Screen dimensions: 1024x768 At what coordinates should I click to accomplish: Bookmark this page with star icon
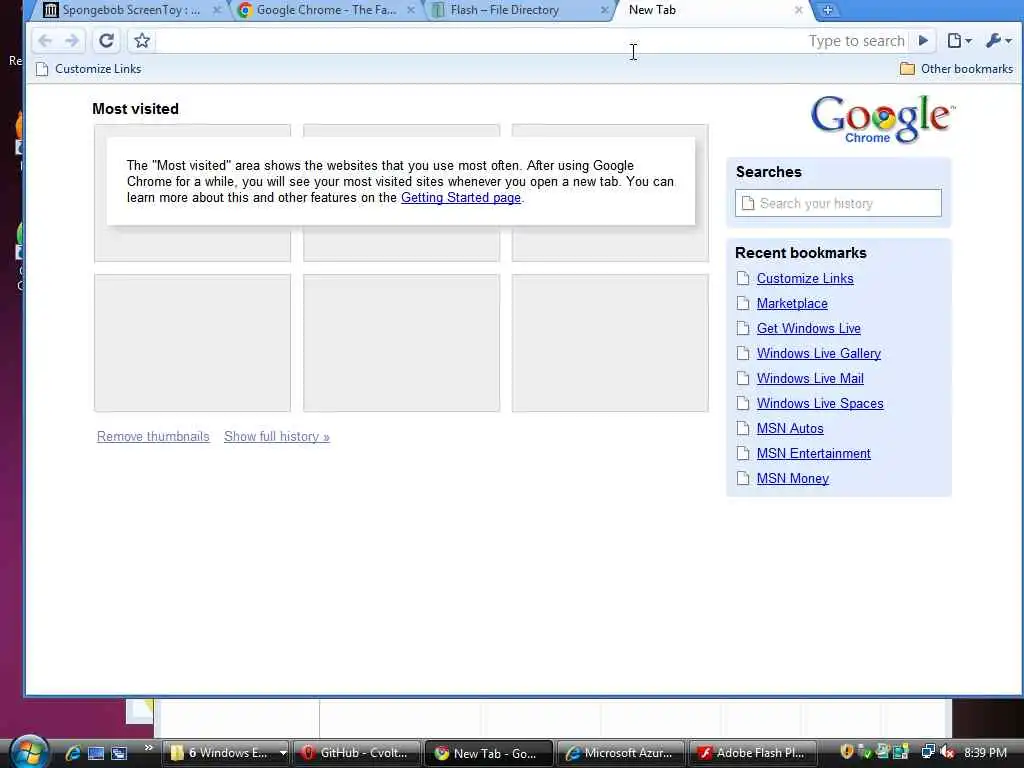point(142,41)
